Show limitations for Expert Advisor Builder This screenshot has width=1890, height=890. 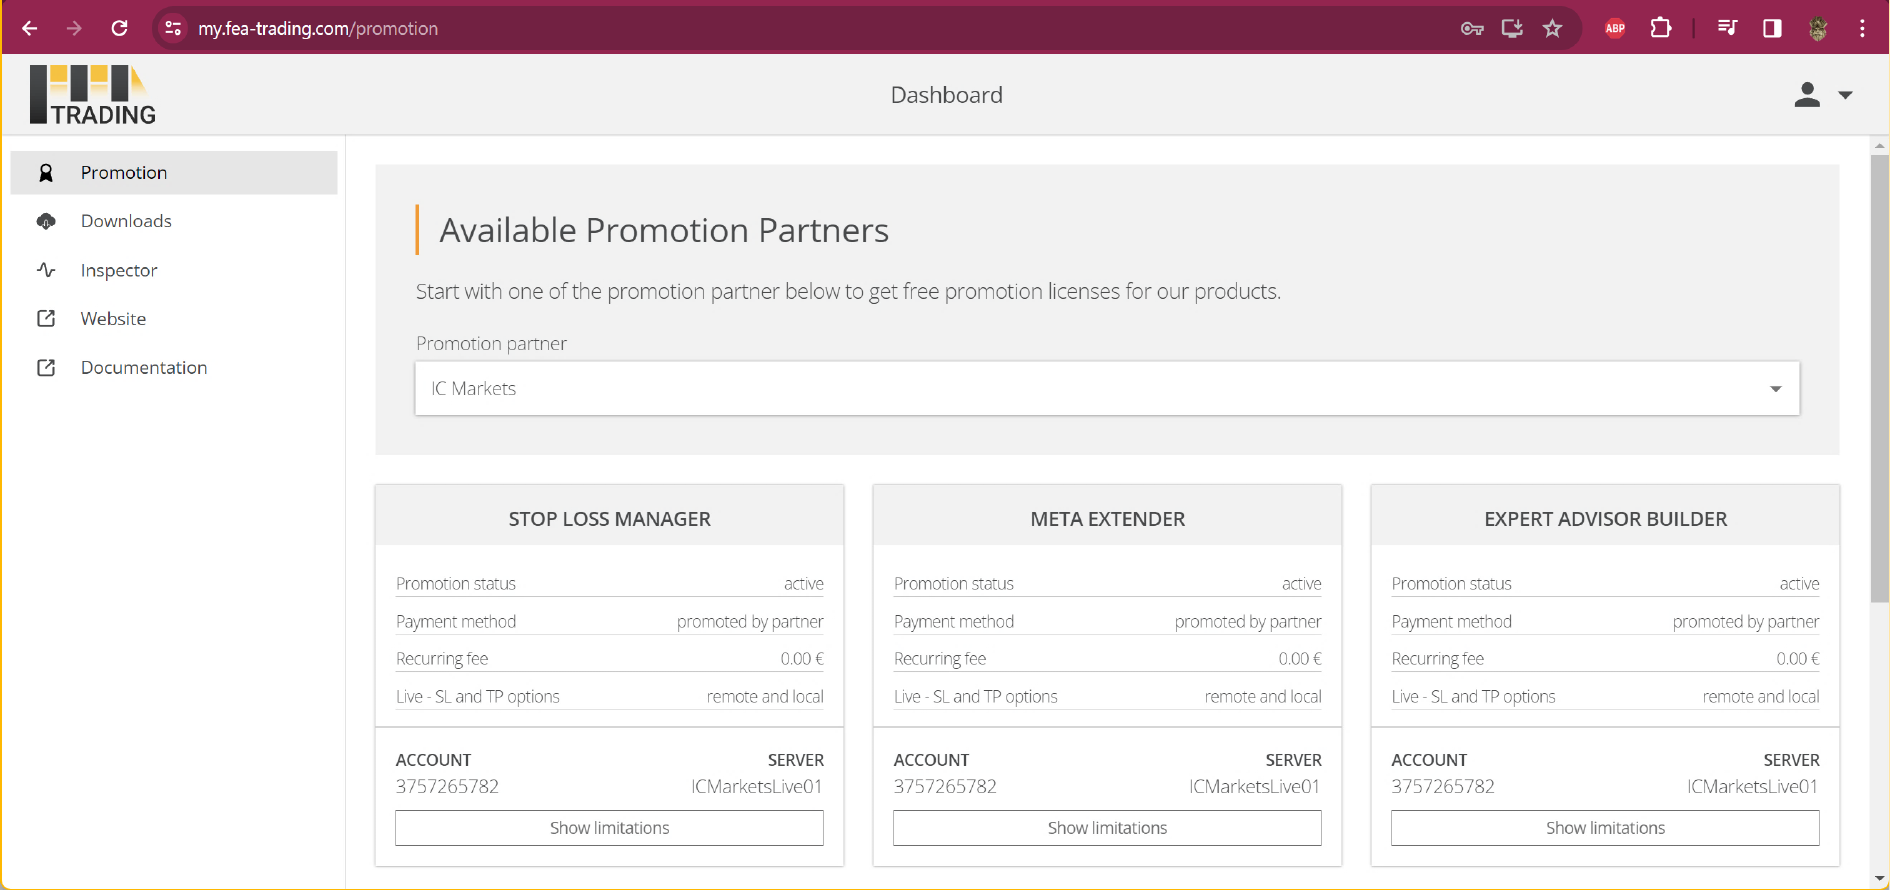[x=1605, y=828]
